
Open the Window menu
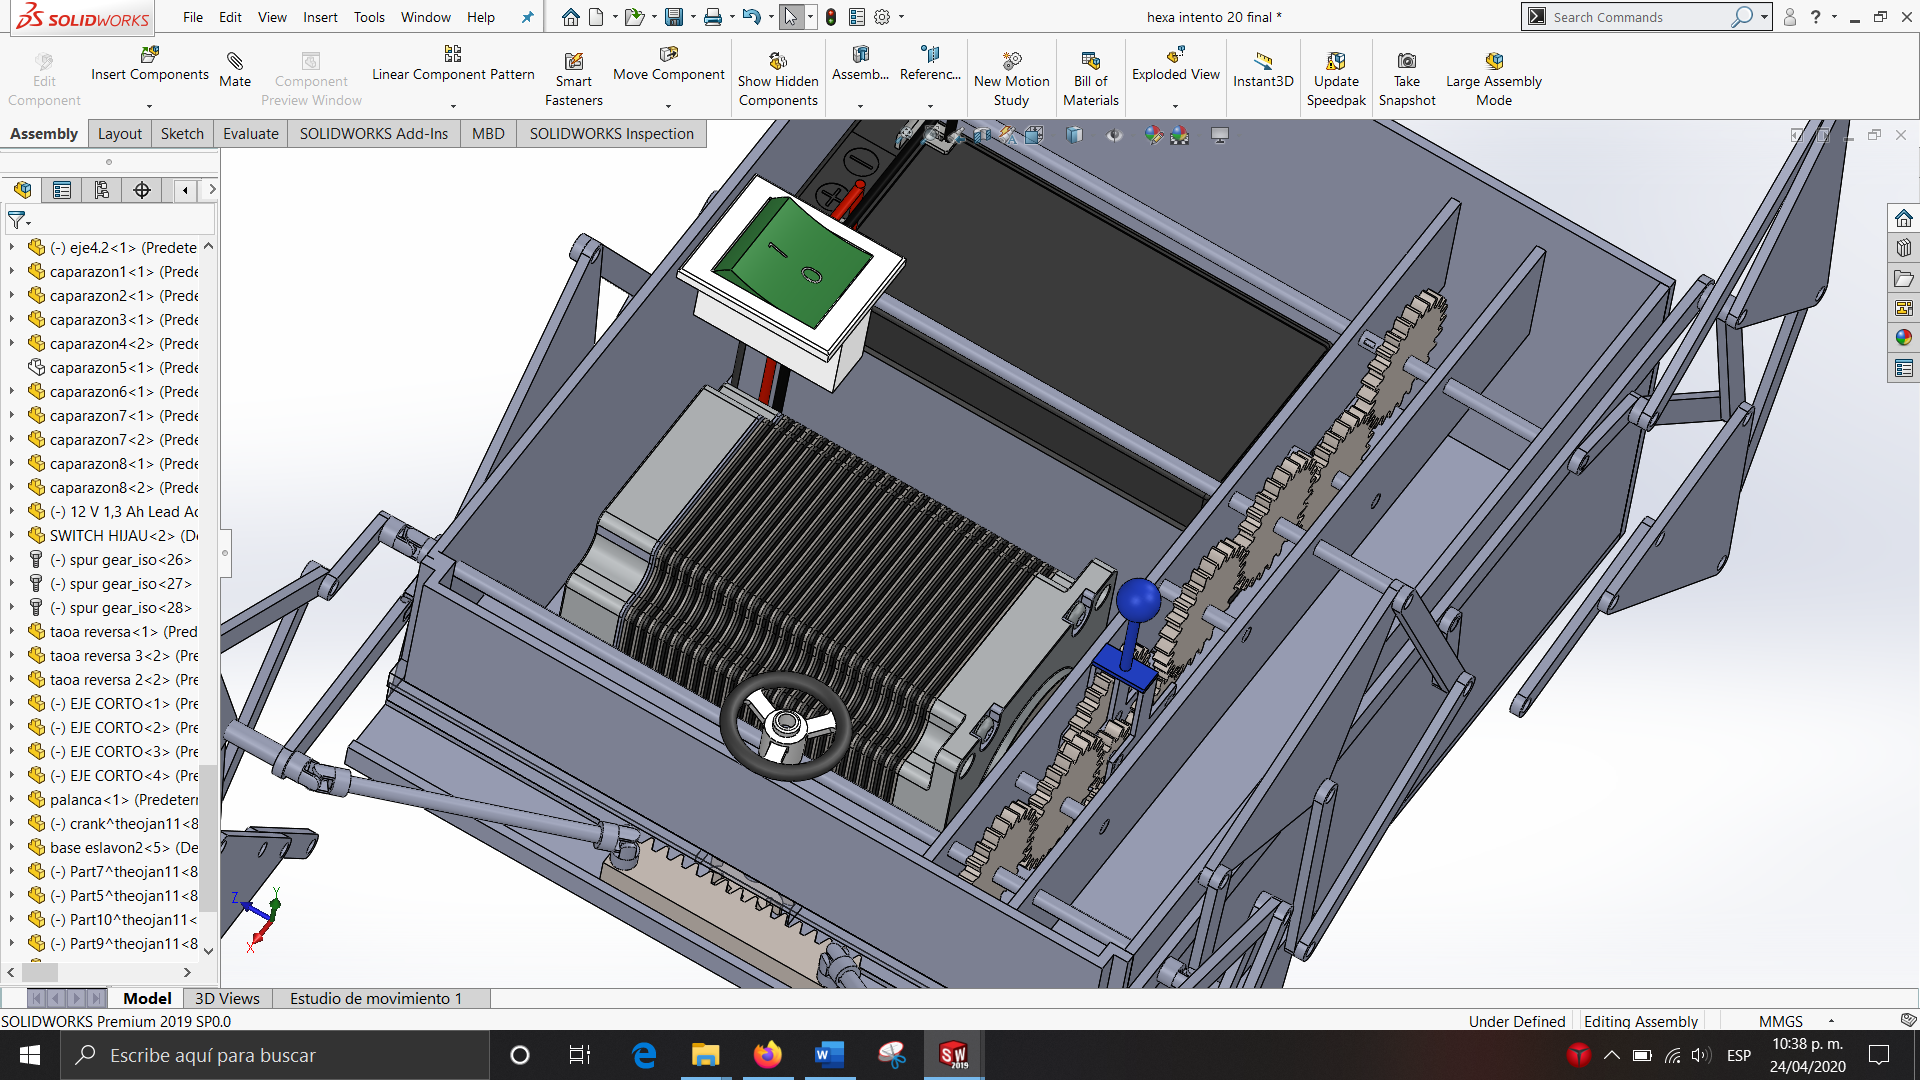click(426, 17)
